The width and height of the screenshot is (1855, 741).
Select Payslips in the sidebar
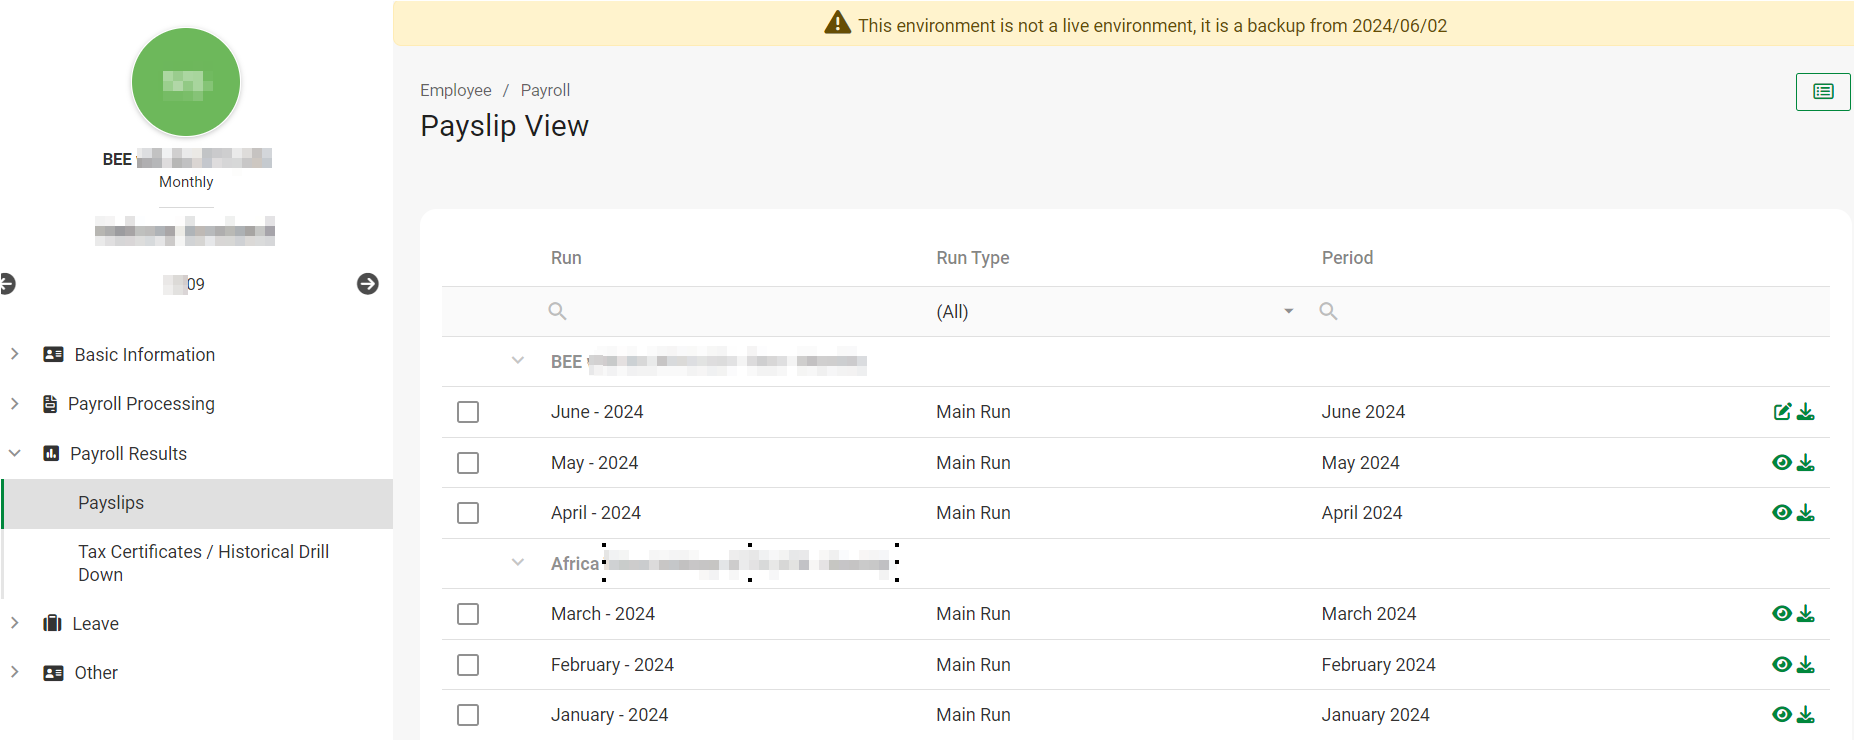pos(111,503)
